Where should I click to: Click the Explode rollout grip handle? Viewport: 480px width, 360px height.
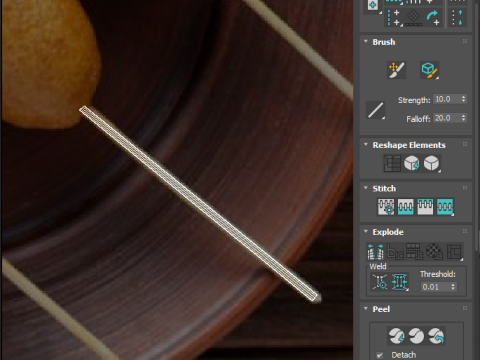click(x=465, y=231)
